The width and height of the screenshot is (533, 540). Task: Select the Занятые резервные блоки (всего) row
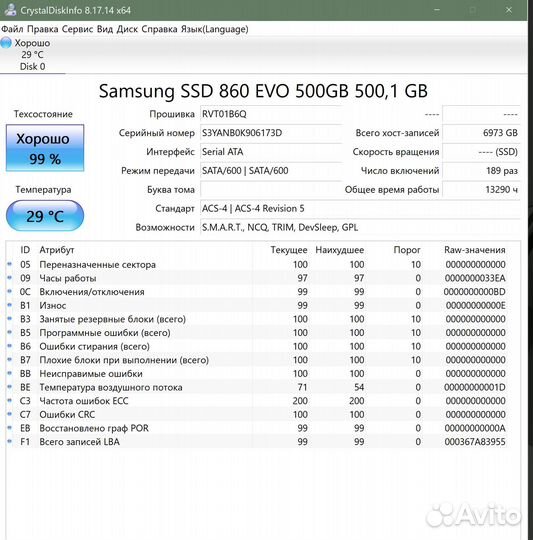258,319
